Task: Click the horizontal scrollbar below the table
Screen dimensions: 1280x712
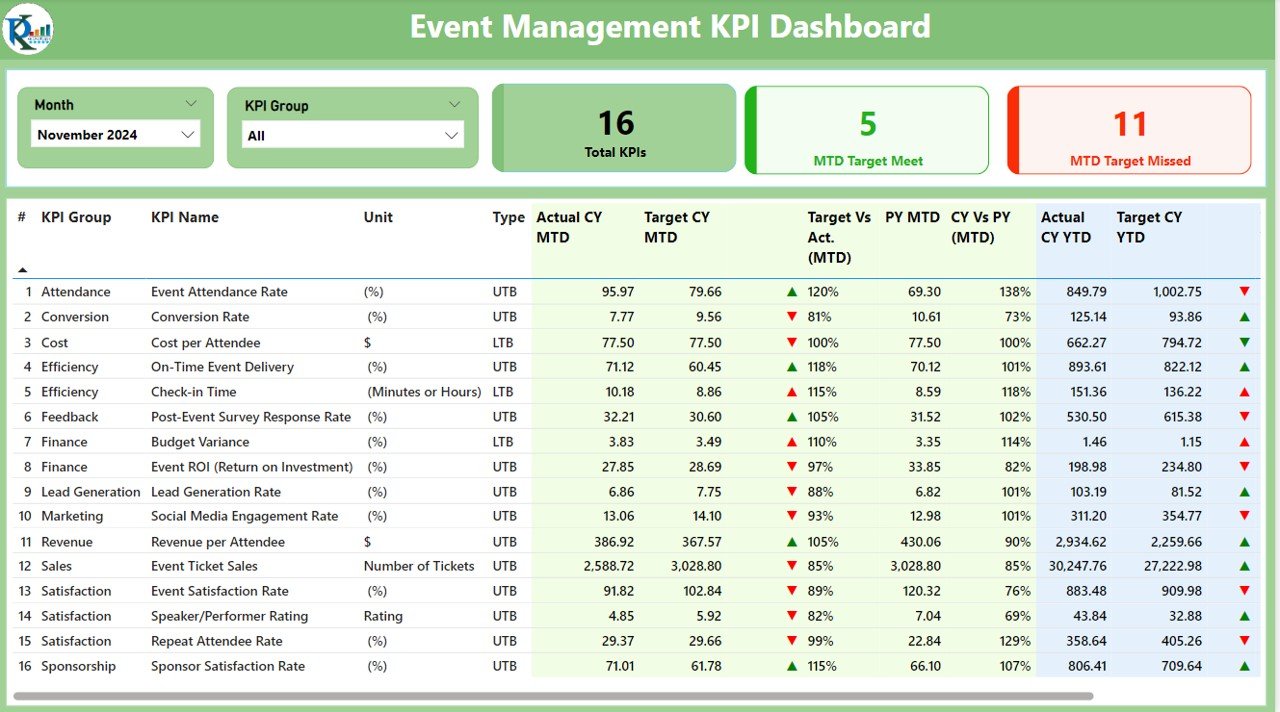Action: [553, 696]
